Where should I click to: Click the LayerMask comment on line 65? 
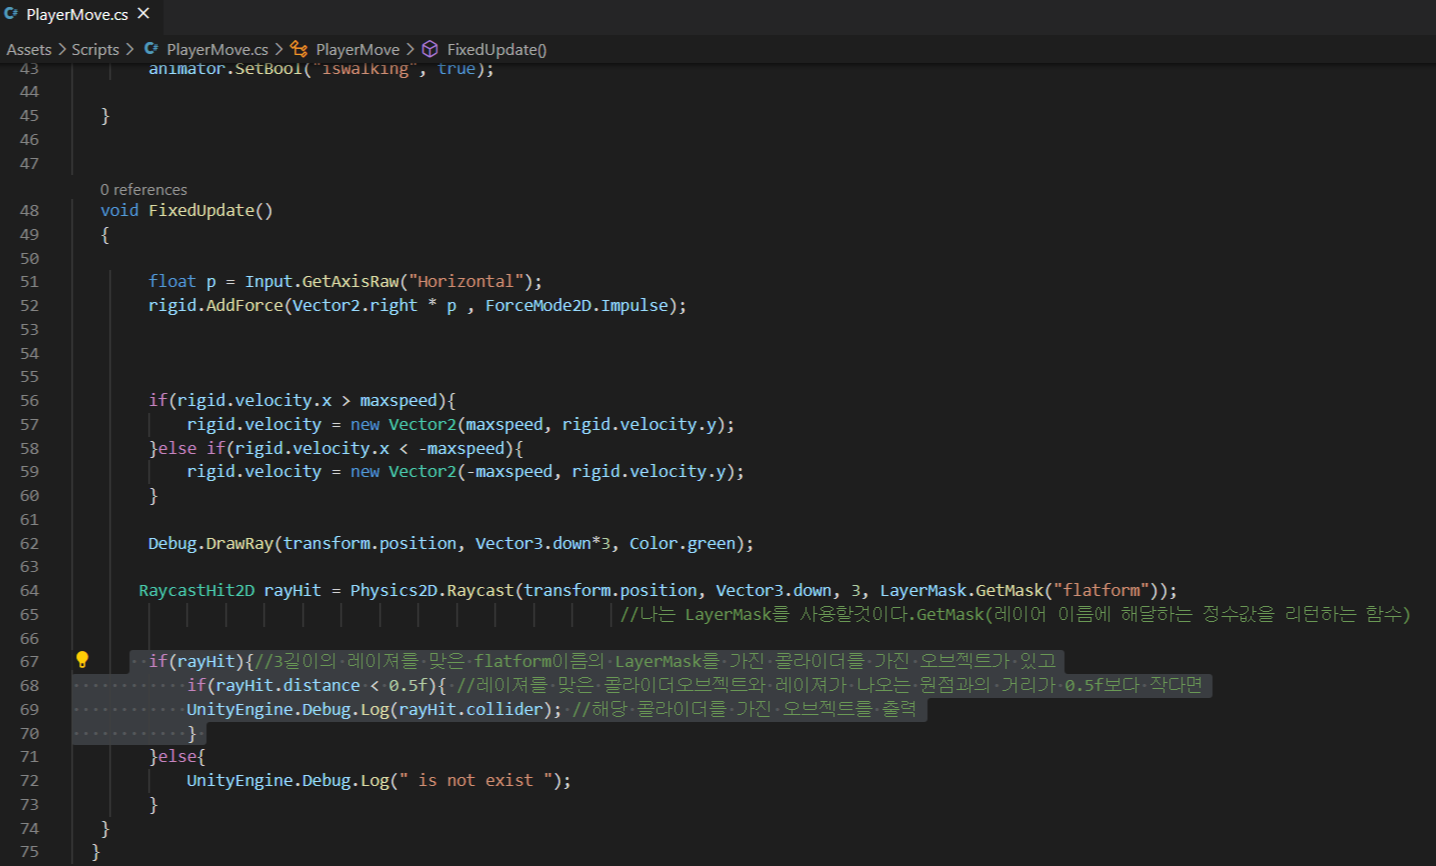tap(1015, 614)
